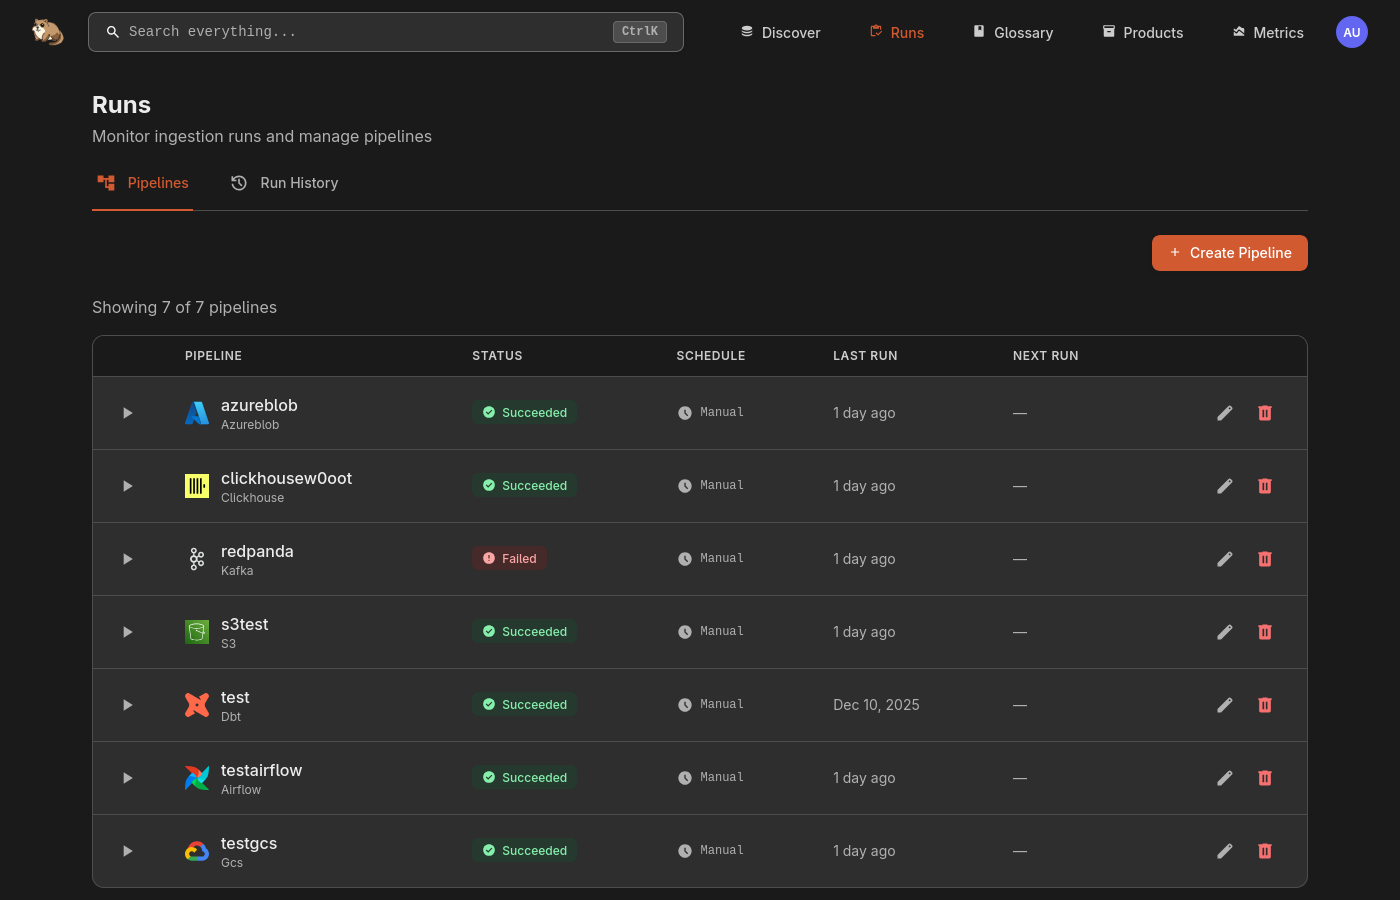Expand the redpanda pipeline details
1400x900 pixels.
coord(128,559)
